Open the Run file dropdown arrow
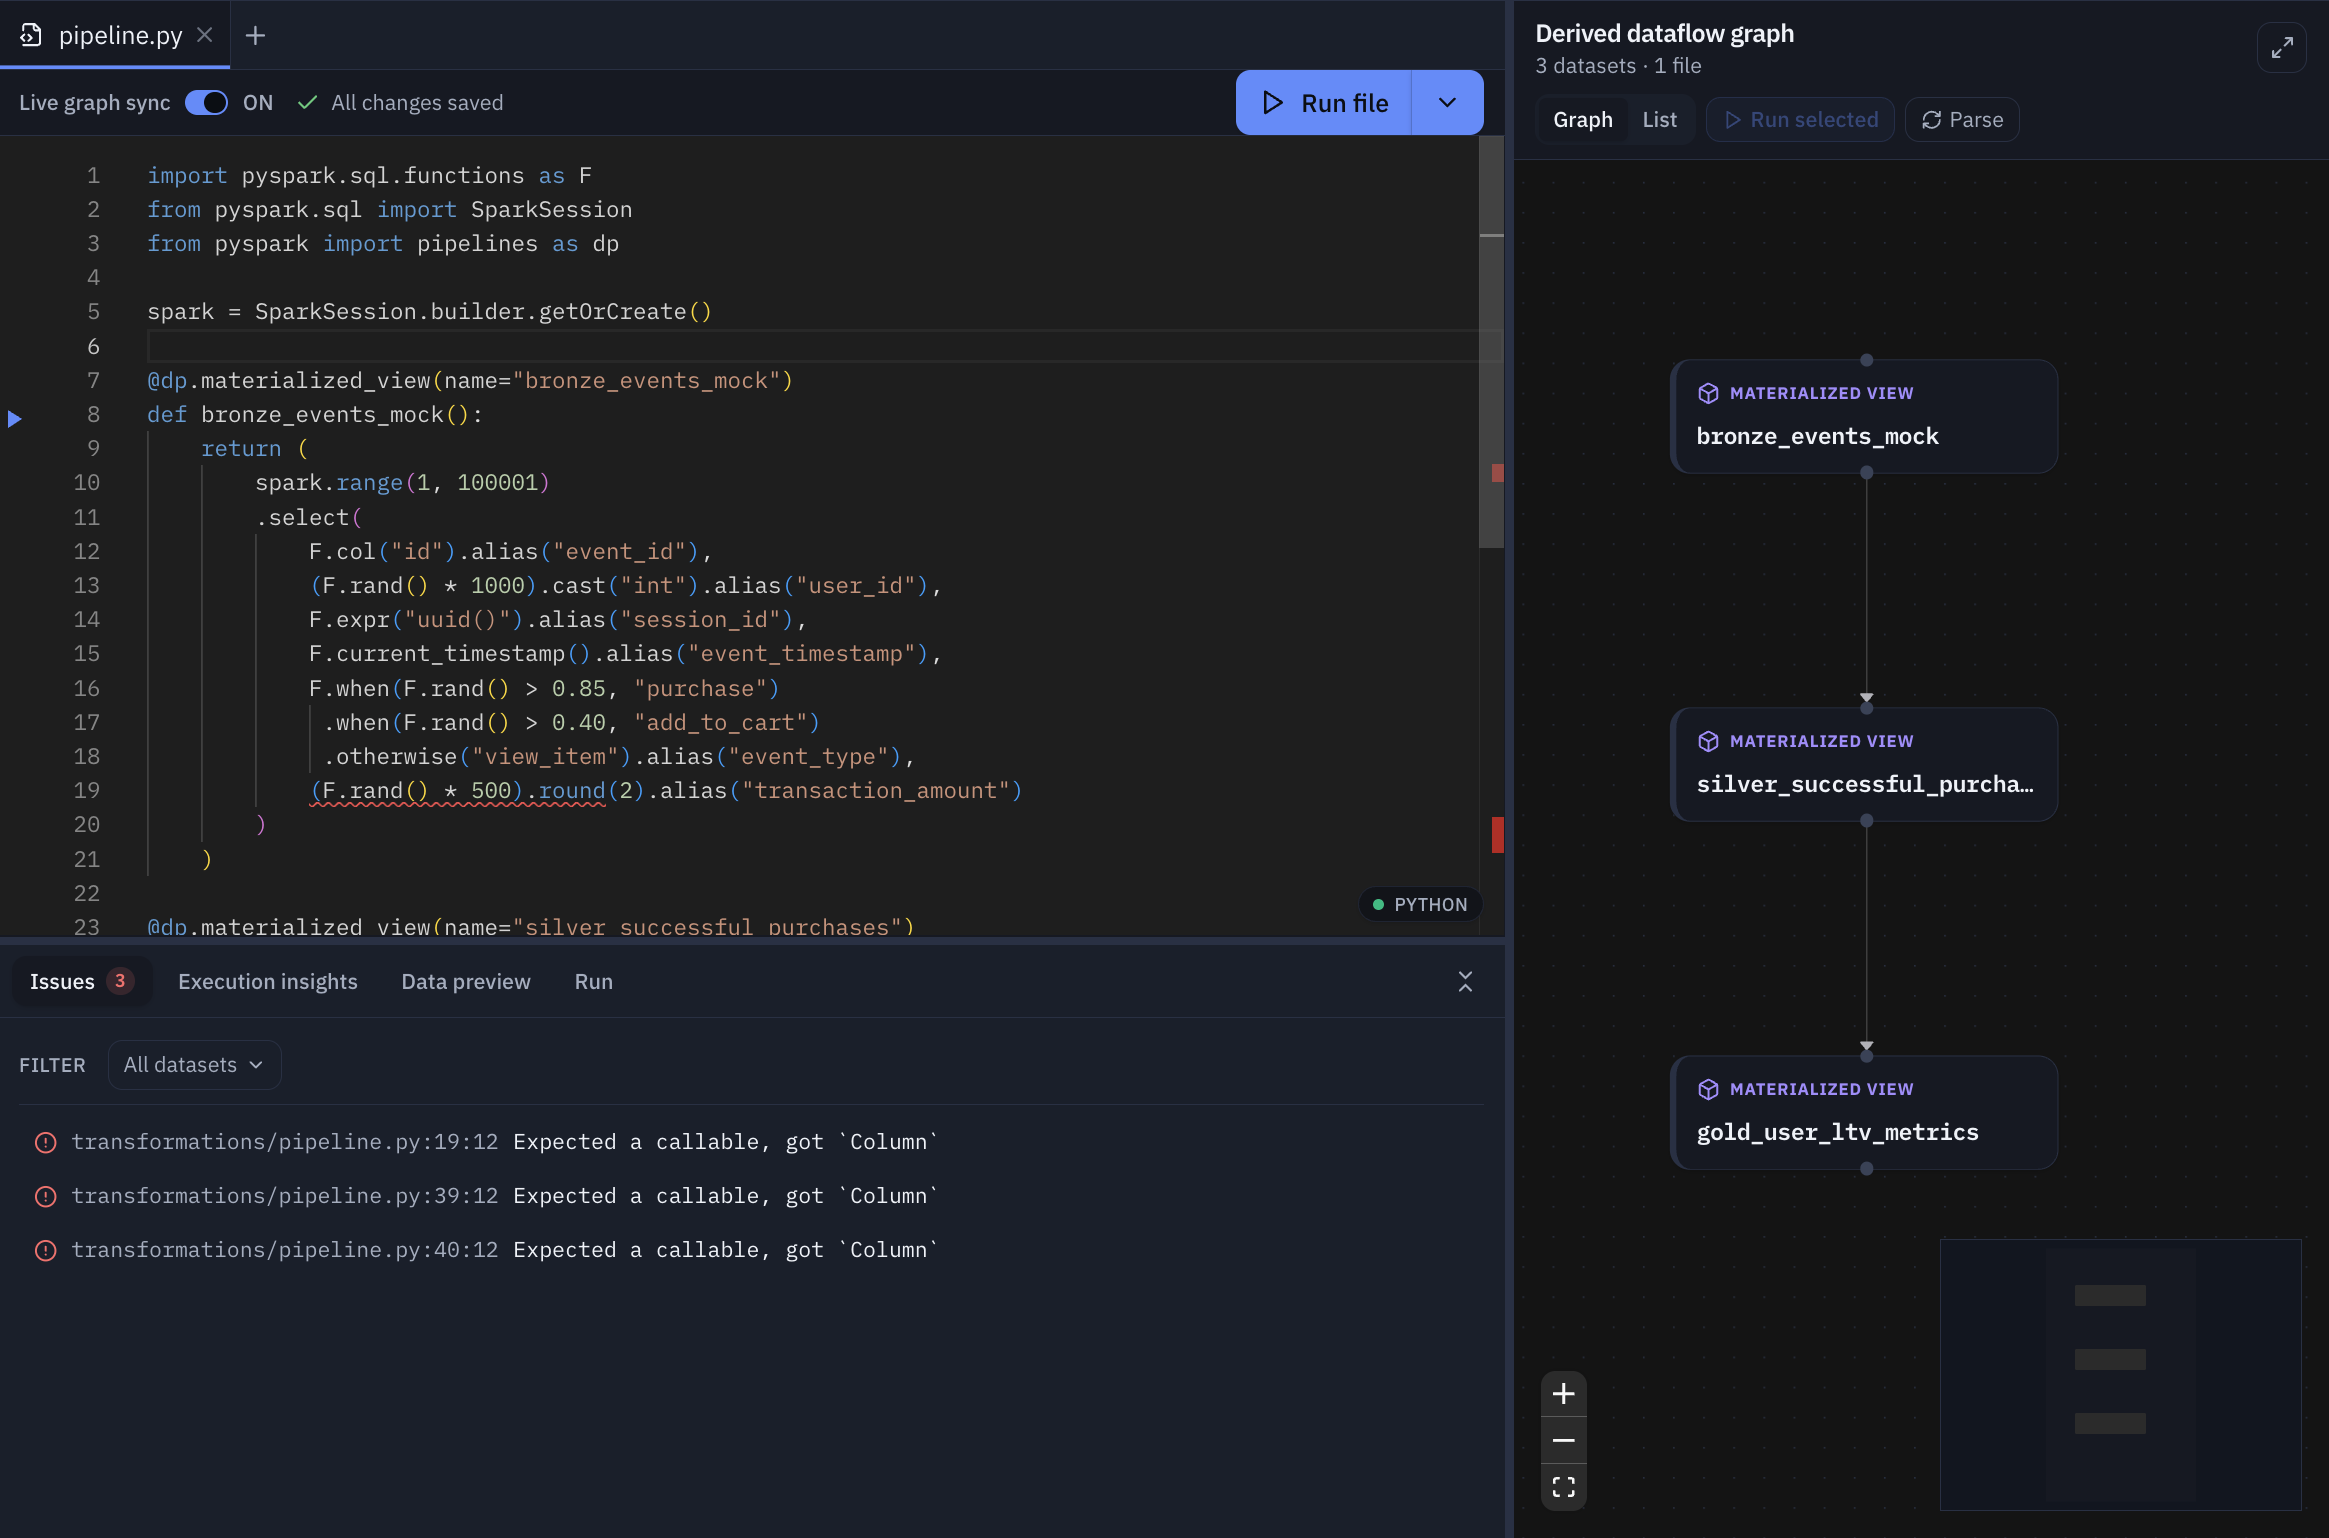Viewport: 2329px width, 1538px height. coord(1447,103)
